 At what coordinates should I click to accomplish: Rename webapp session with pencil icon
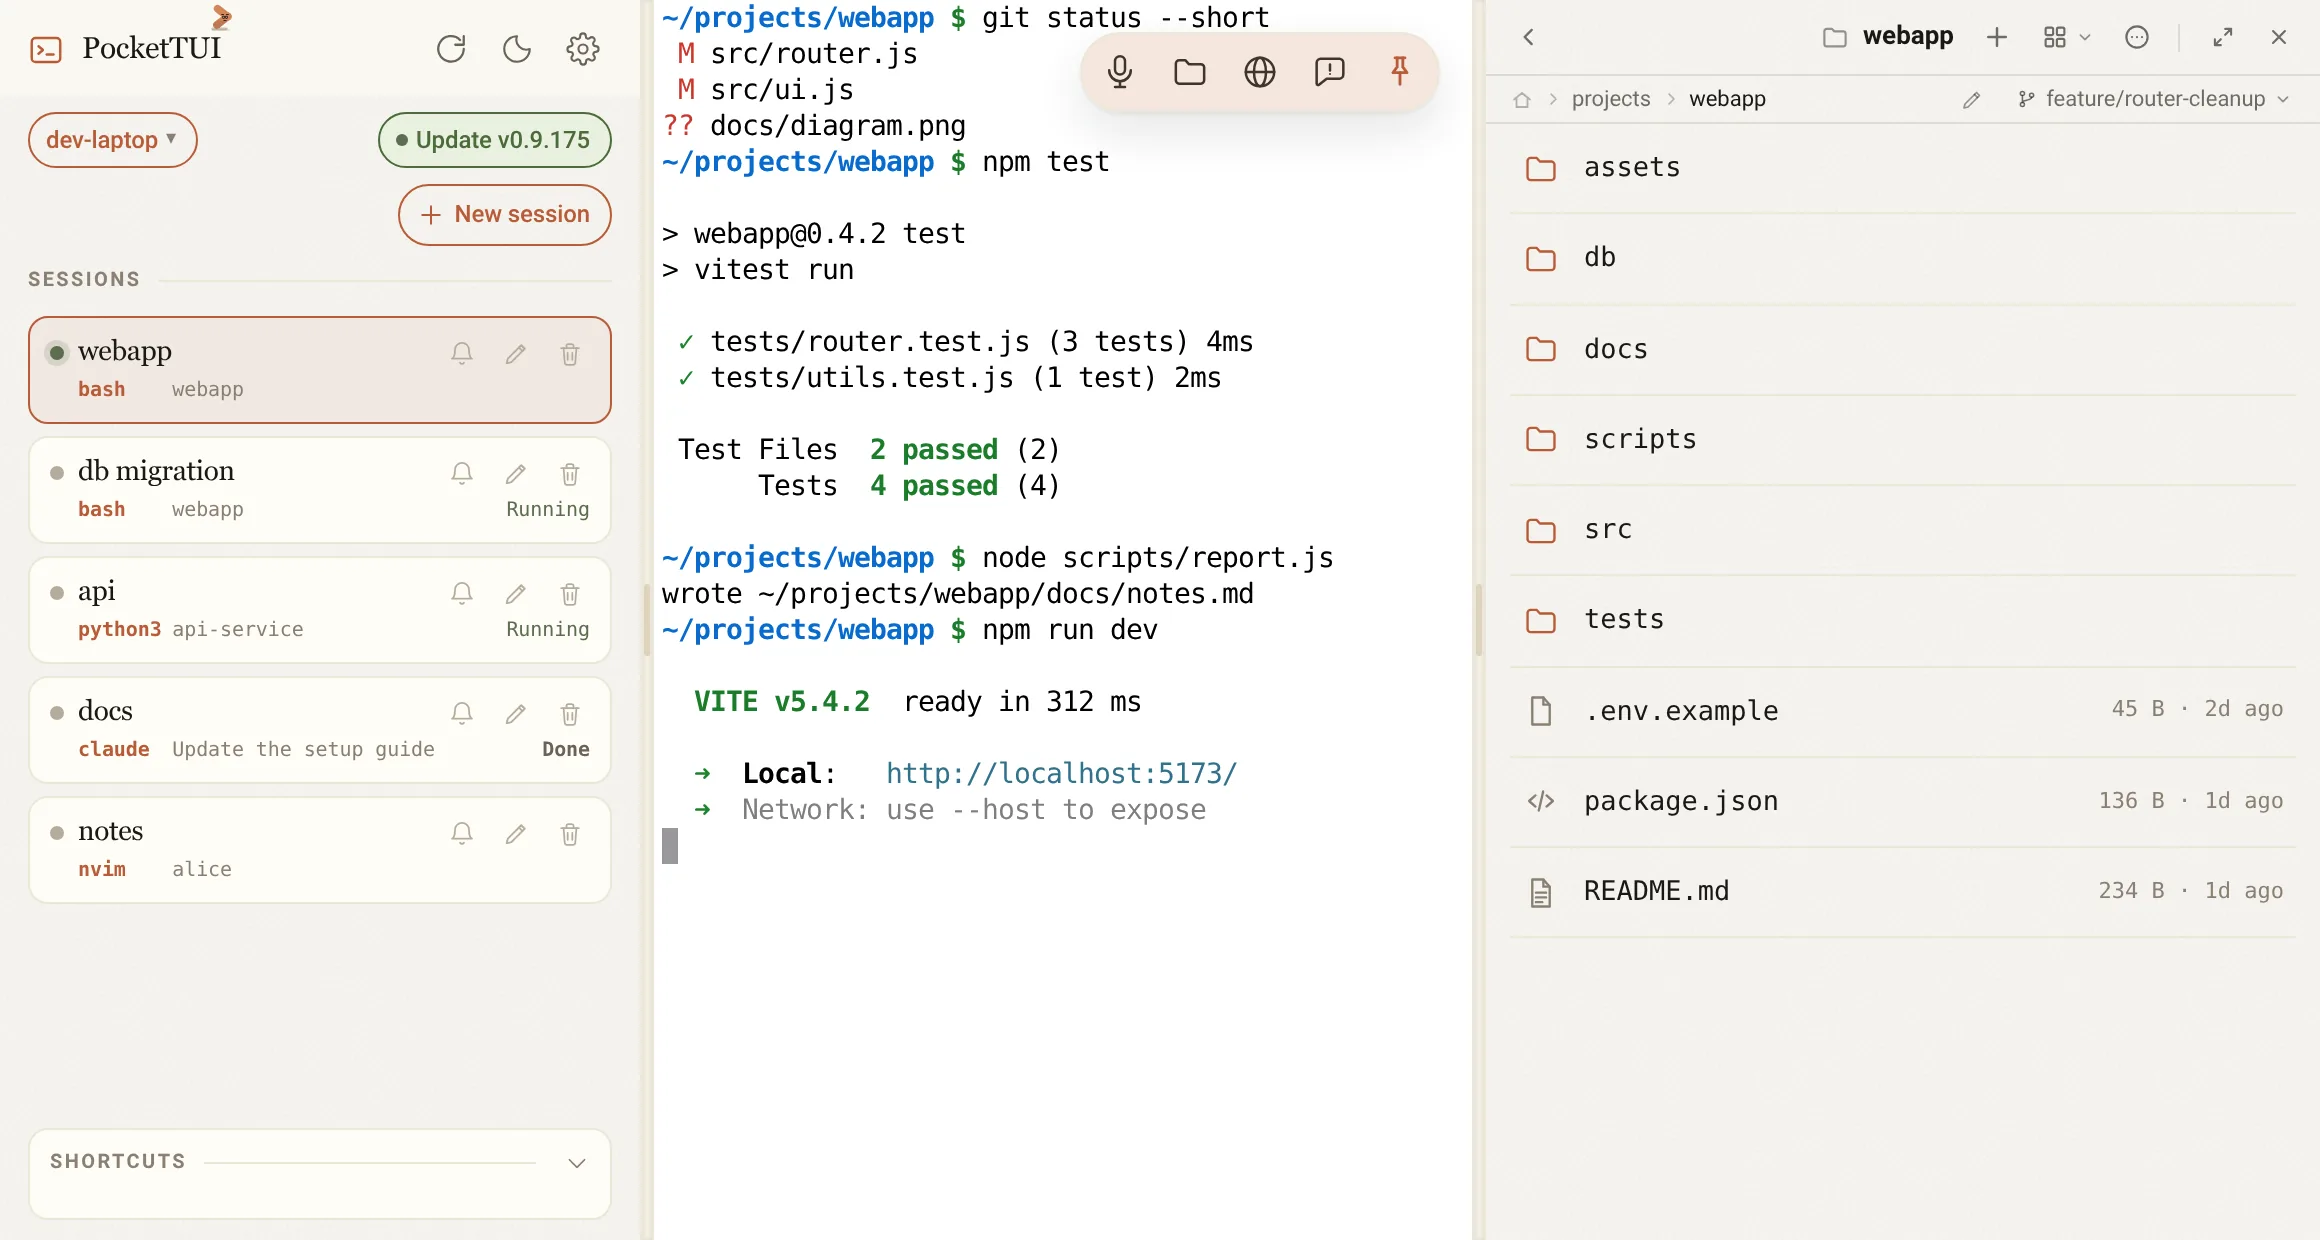(516, 353)
